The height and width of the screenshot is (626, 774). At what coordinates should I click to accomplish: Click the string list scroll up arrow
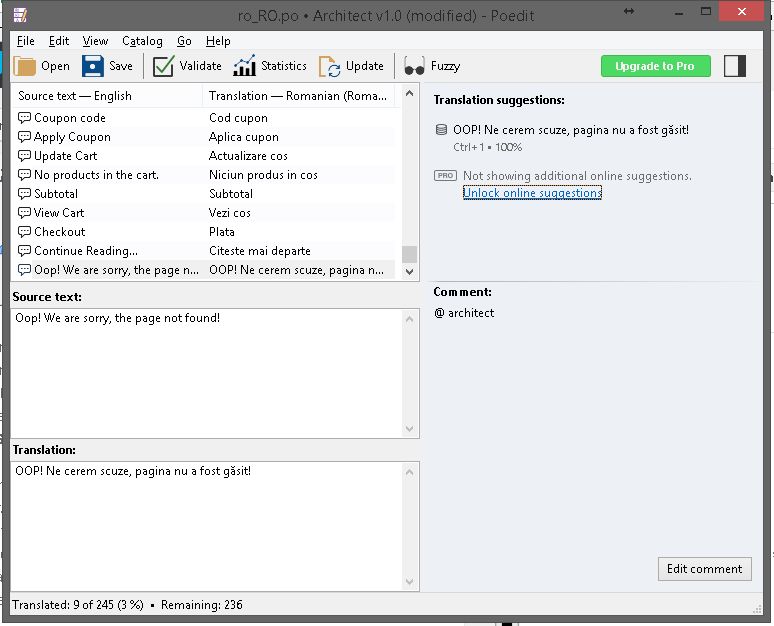(x=409, y=93)
